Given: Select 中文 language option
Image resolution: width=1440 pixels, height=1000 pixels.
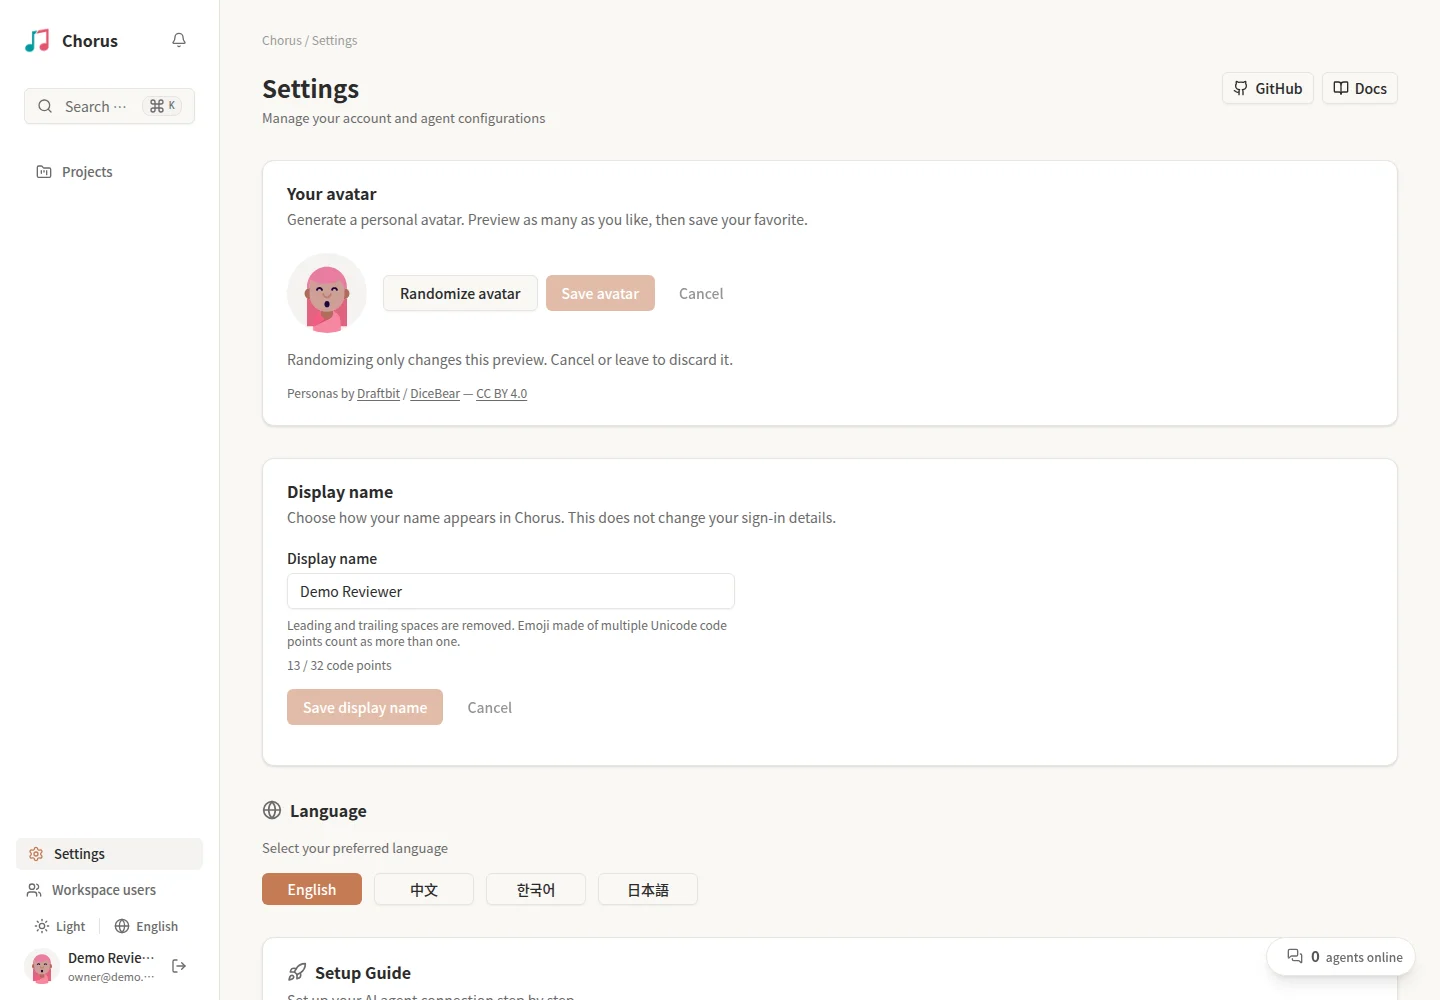Looking at the screenshot, I should tap(424, 889).
